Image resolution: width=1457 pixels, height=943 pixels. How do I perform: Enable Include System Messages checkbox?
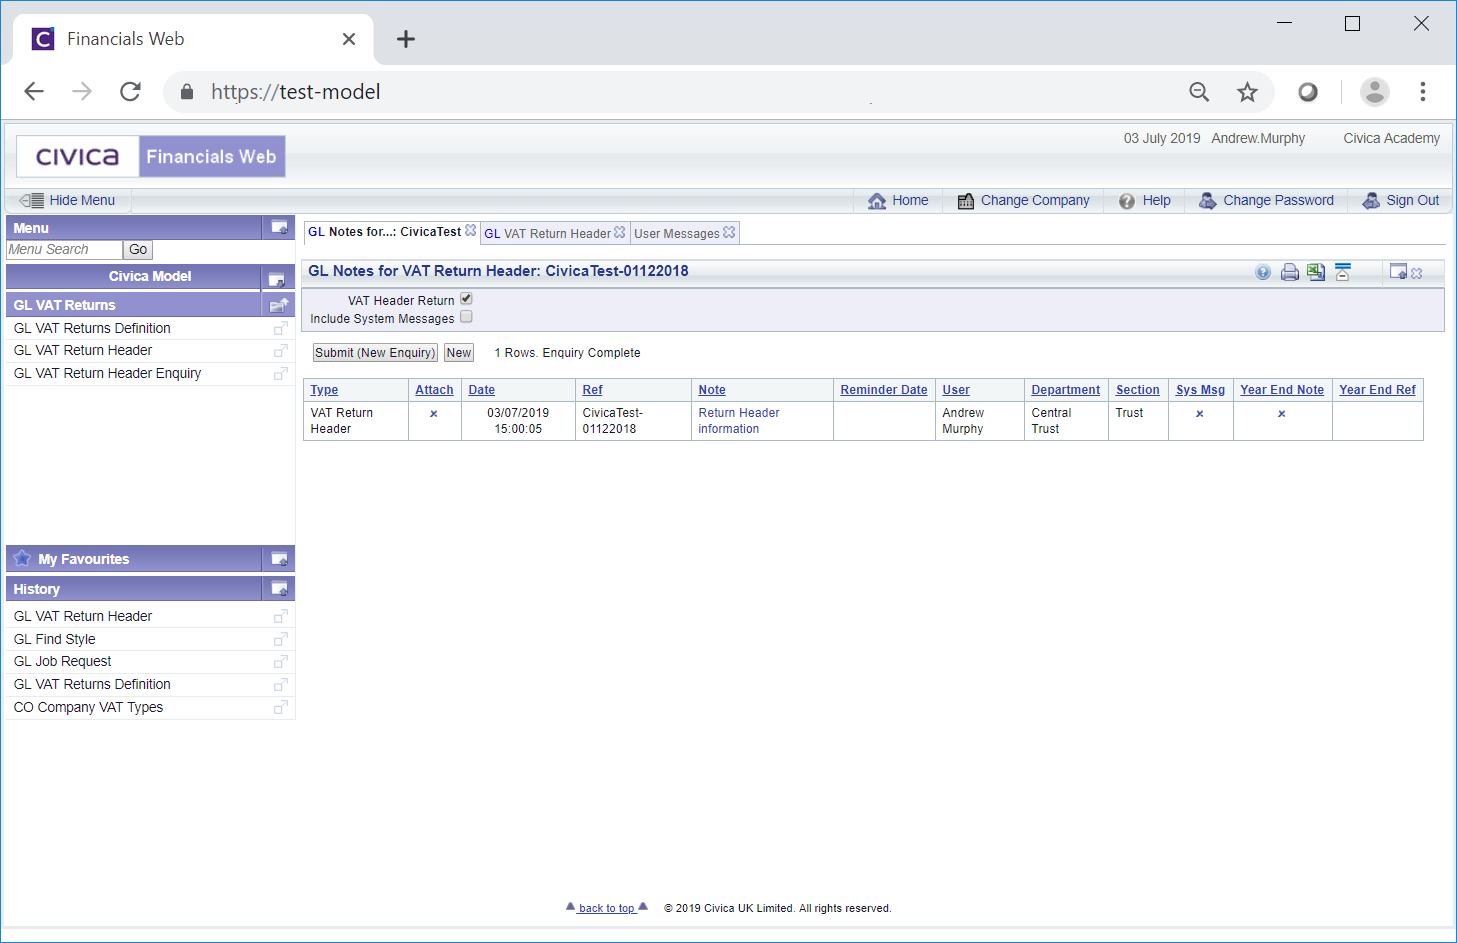(466, 317)
